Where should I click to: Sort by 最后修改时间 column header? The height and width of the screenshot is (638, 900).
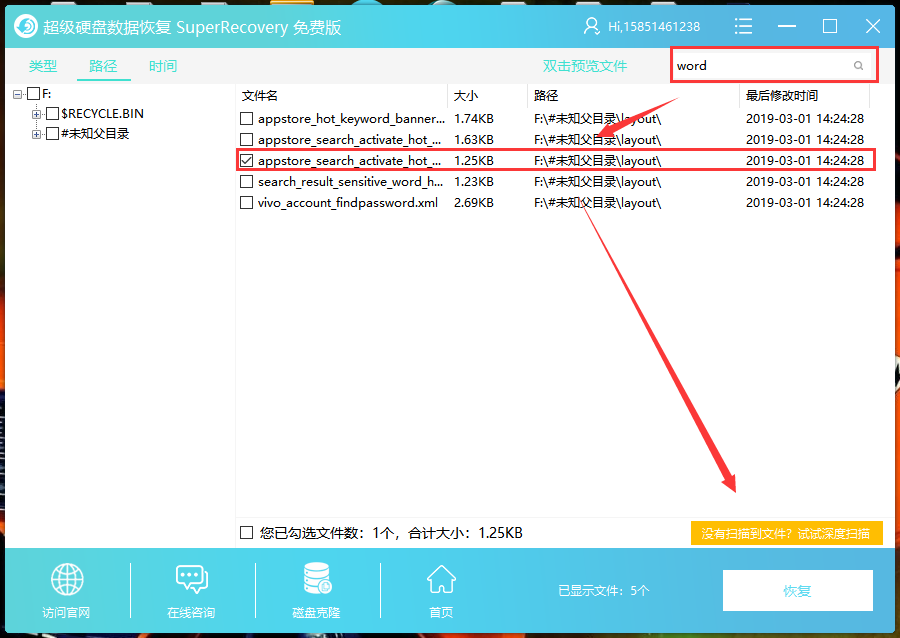[x=805, y=96]
